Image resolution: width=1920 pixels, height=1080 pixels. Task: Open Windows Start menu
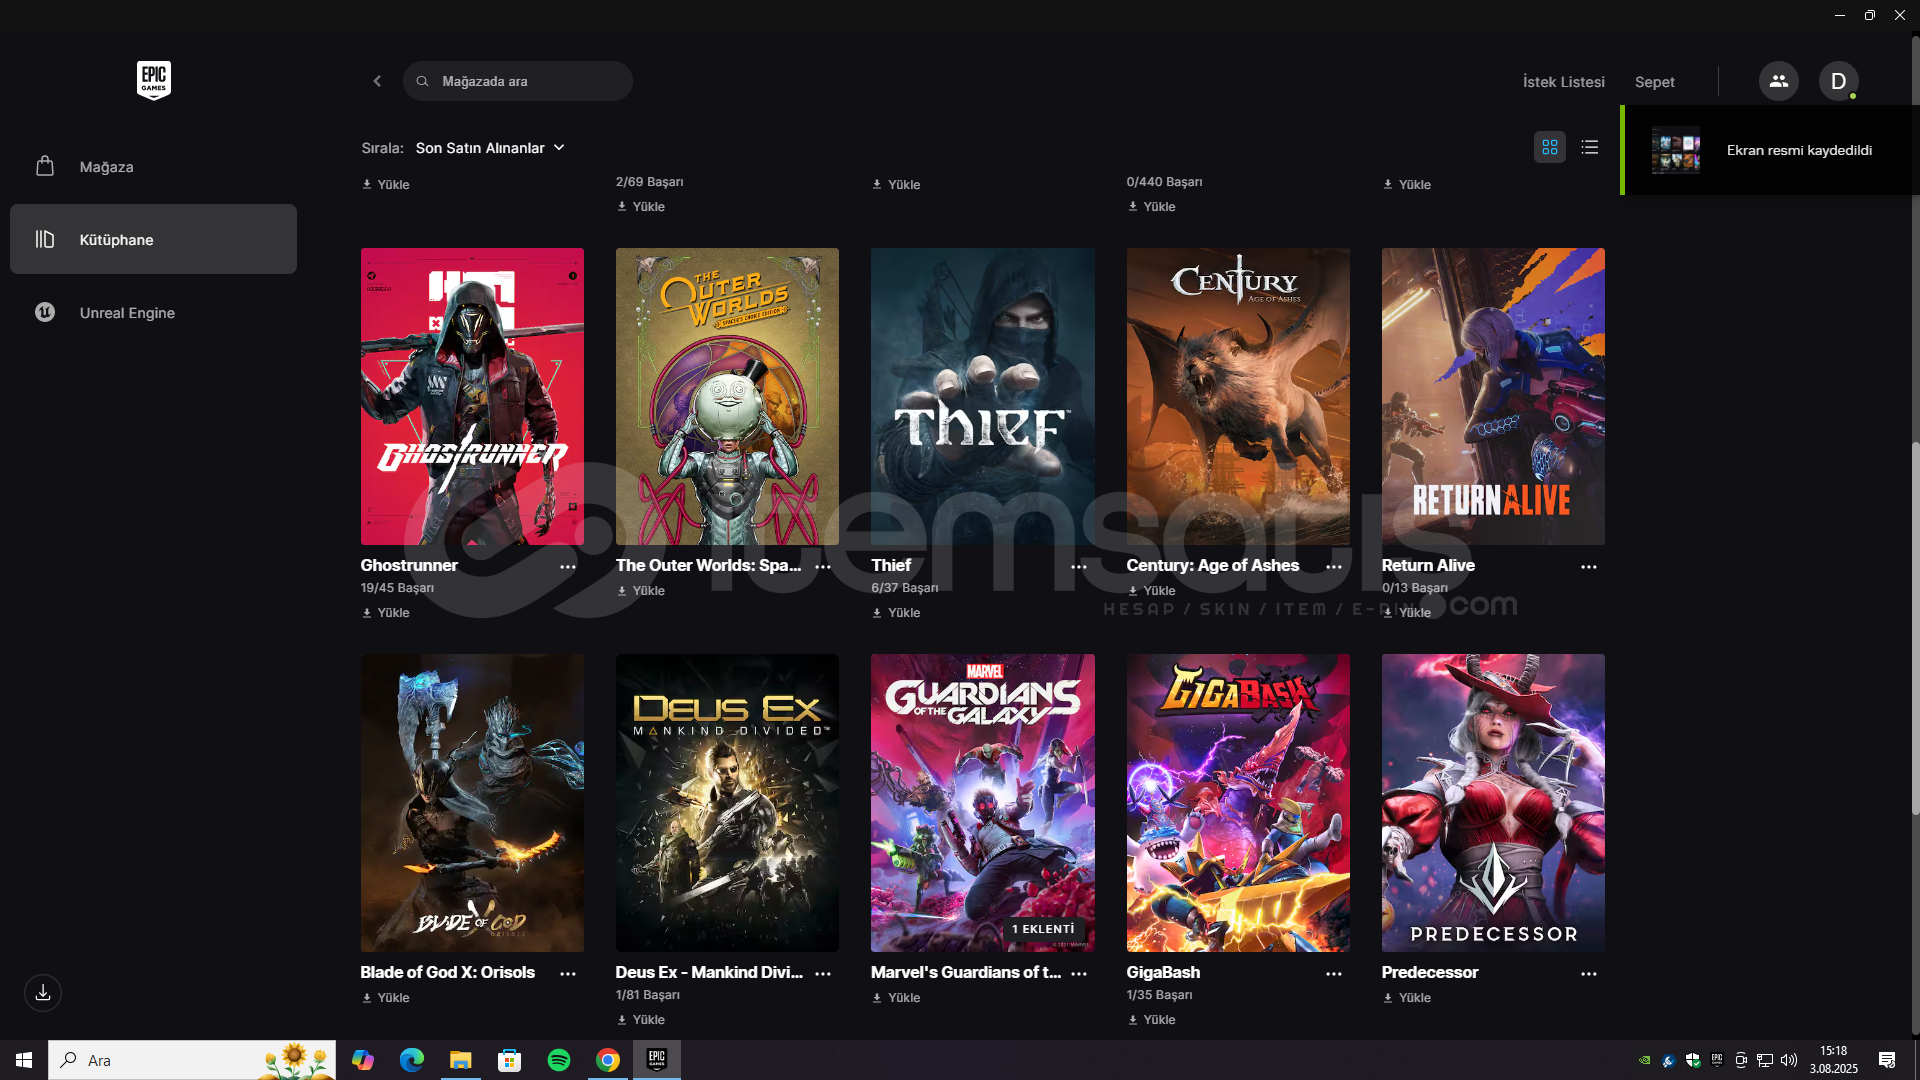(24, 1060)
